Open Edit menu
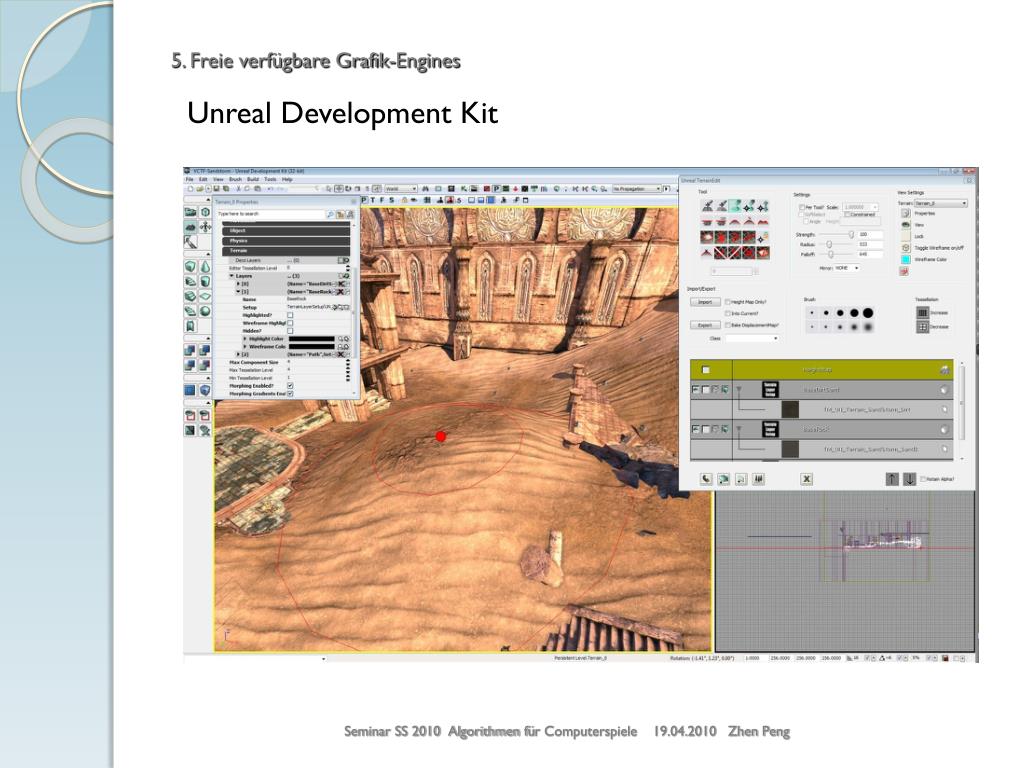This screenshot has height=768, width=1024. tap(203, 179)
